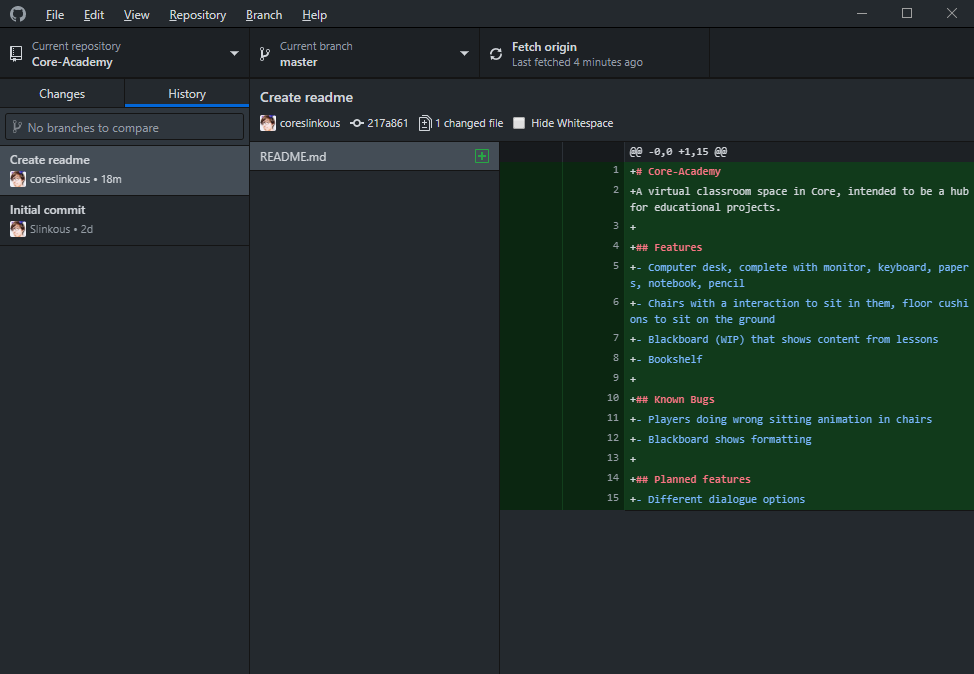The width and height of the screenshot is (974, 674).
Task: Click the repository icon beside Core-Academy
Action: pyautogui.click(x=14, y=55)
